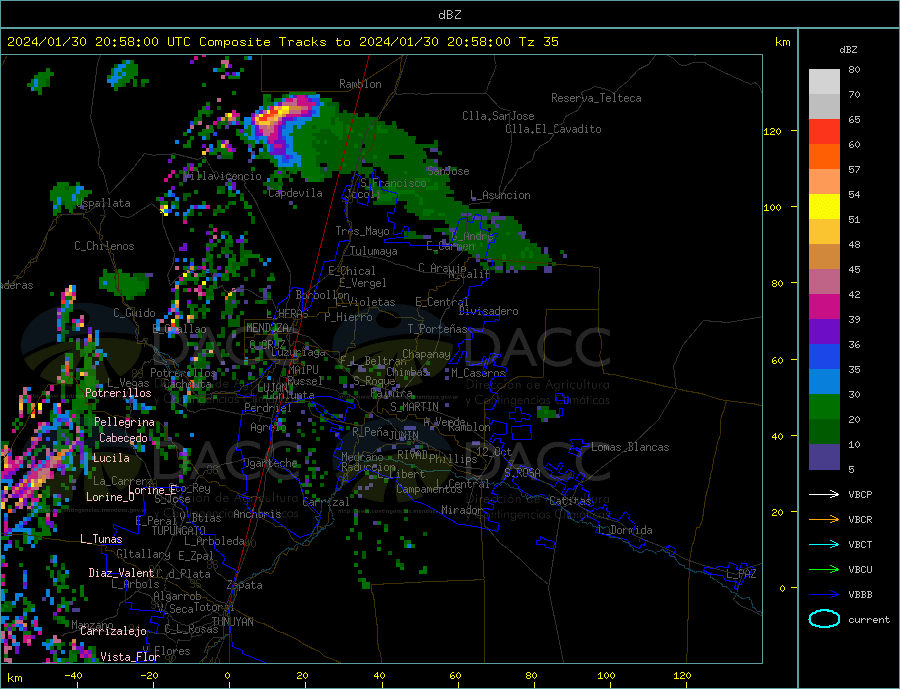
Task: Pick the magenta 42–39 dBZ legend swatch
Action: coord(824,307)
